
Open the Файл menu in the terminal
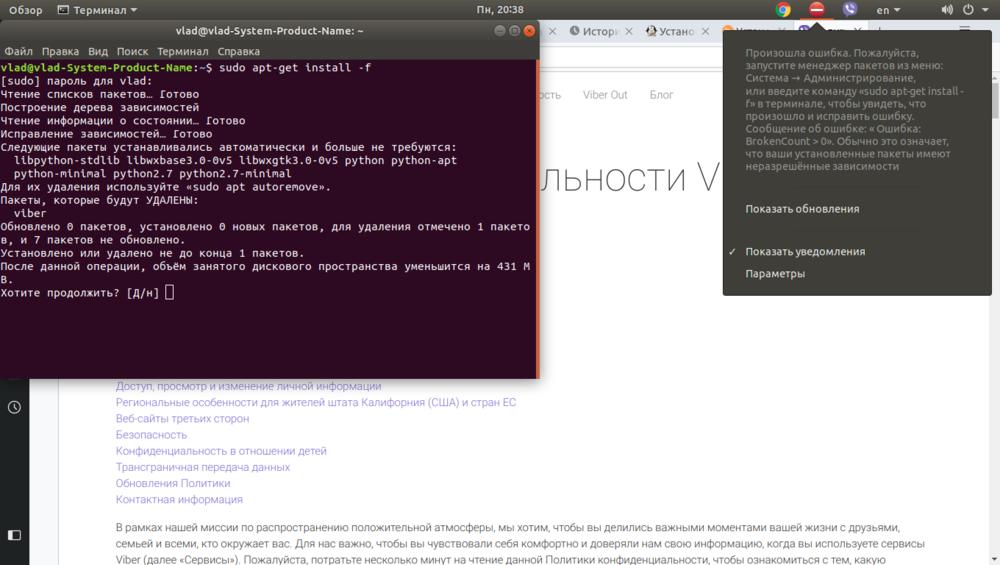[18, 52]
